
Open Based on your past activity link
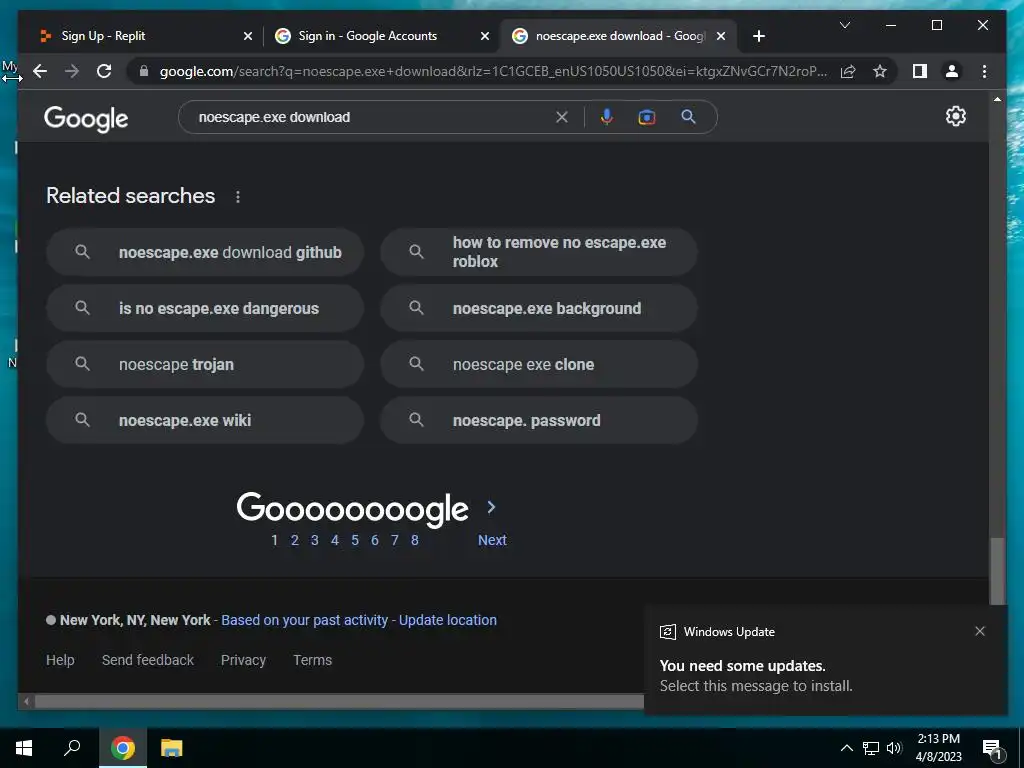pos(304,620)
